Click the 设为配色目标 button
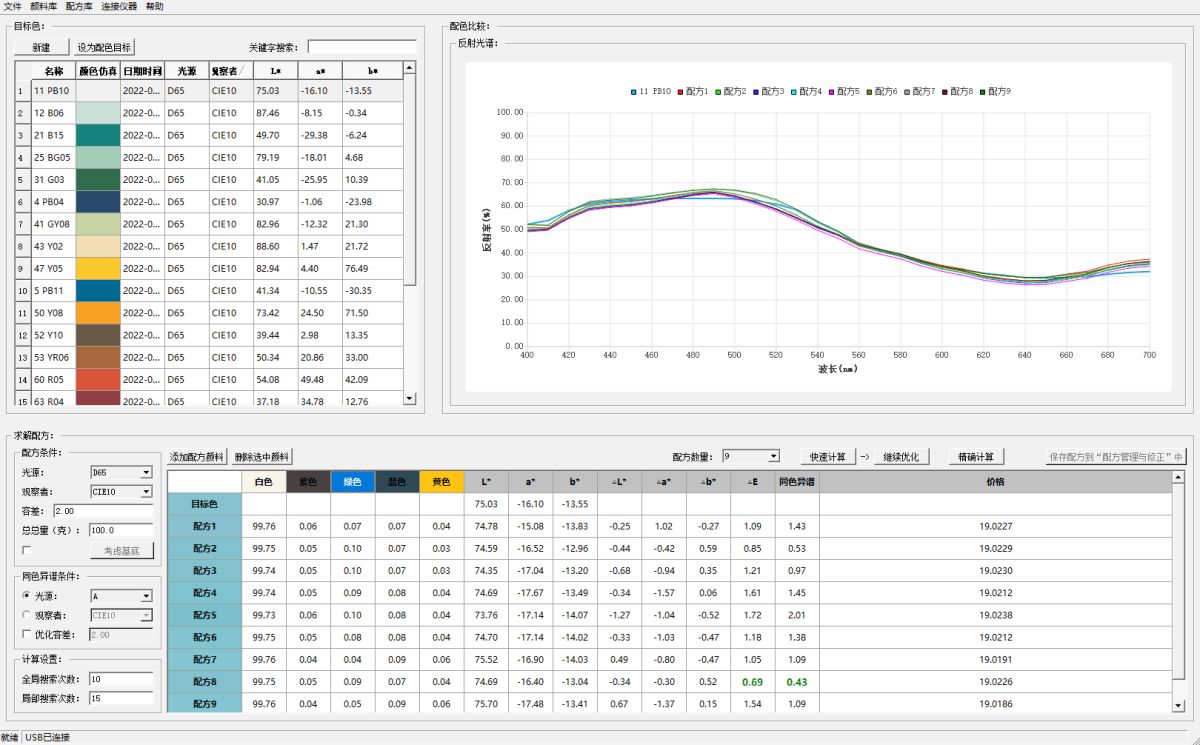This screenshot has height=745, width=1200. 105,47
